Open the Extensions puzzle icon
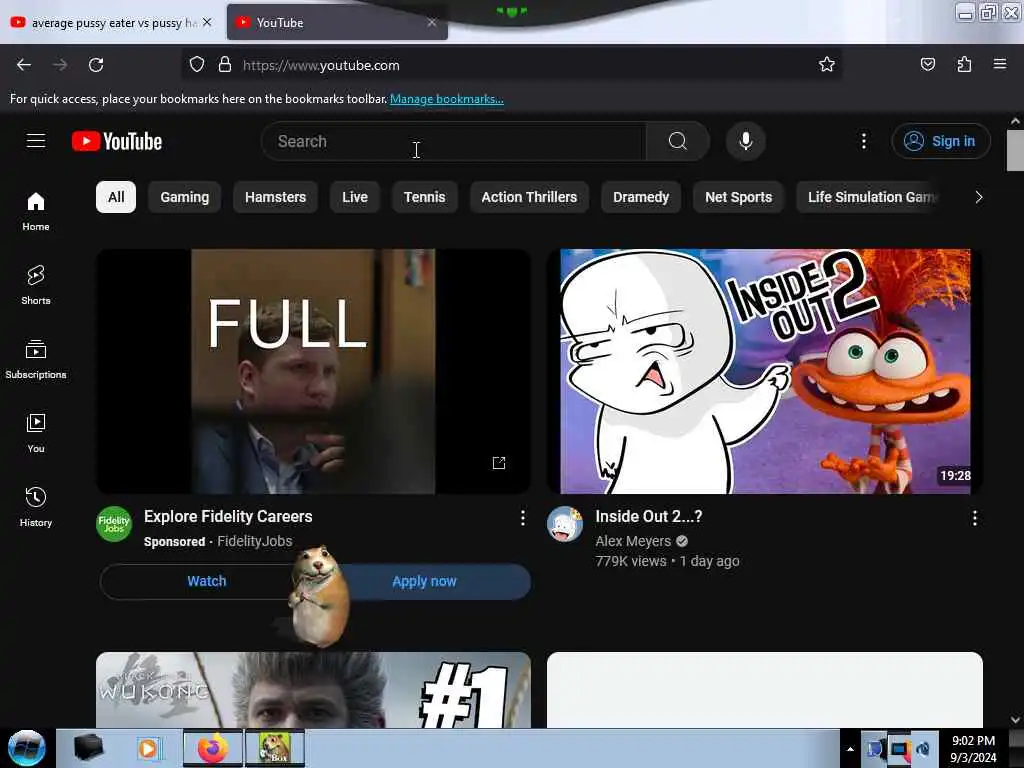1024x768 pixels. click(x=964, y=64)
